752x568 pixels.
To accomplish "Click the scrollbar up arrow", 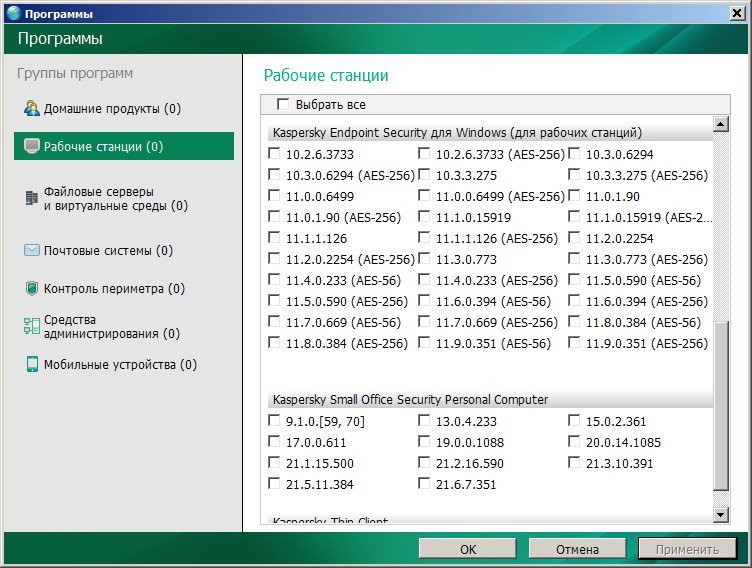I will click(720, 125).
